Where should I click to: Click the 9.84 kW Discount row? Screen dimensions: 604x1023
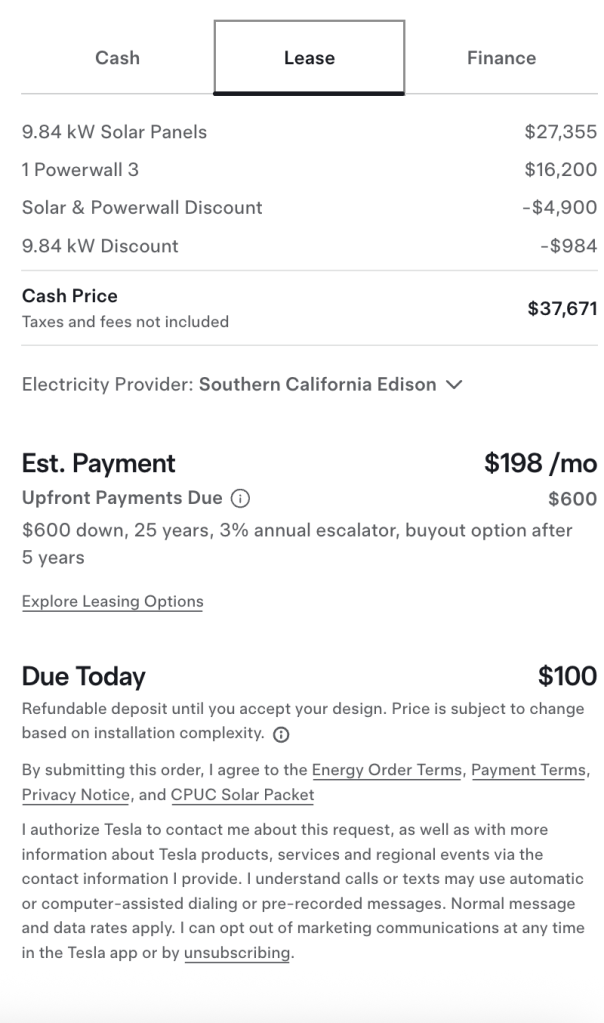point(100,246)
